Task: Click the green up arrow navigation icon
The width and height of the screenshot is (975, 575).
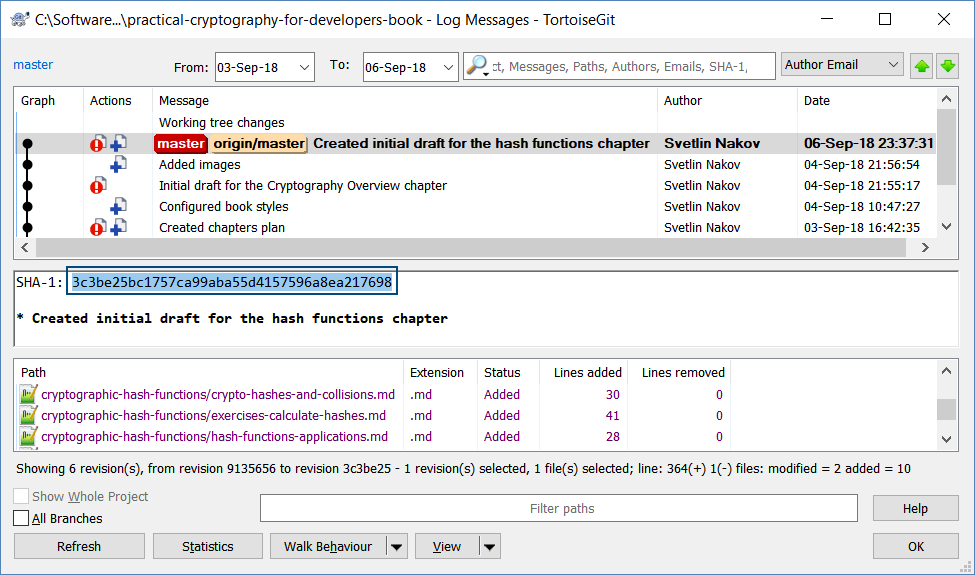Action: (922, 66)
